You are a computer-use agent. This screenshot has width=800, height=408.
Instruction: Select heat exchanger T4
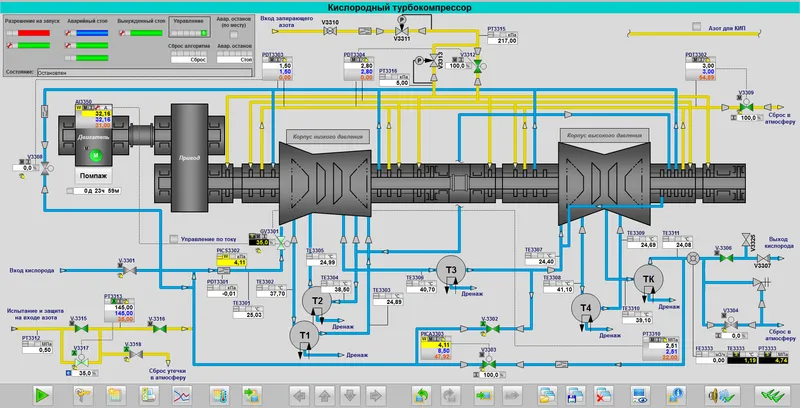tap(586, 308)
